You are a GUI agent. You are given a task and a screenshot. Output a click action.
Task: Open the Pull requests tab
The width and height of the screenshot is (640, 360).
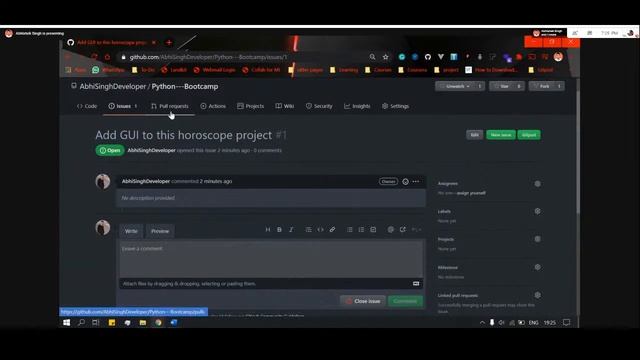point(170,106)
